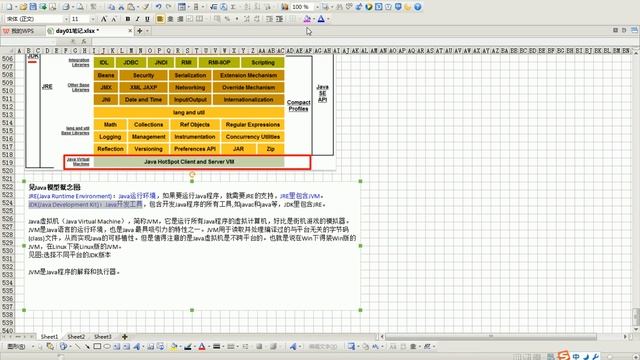
Task: Apply font color in the drawing toolbar
Action: pos(202,347)
